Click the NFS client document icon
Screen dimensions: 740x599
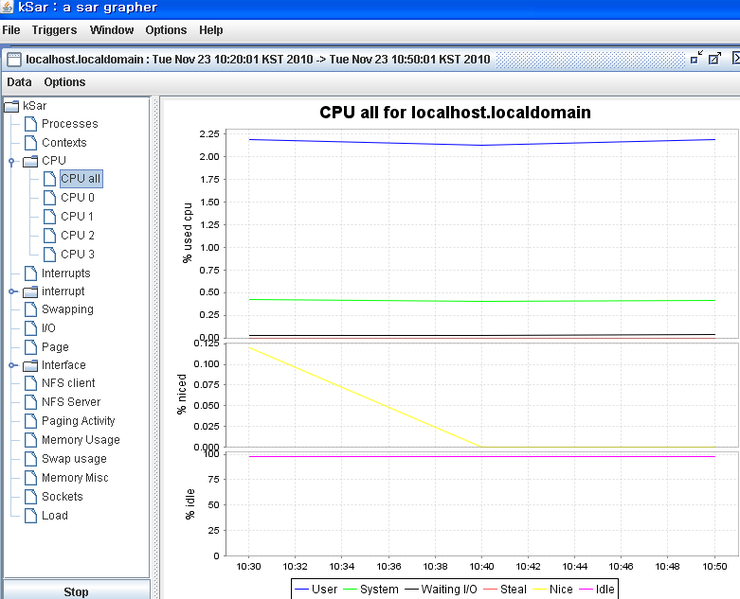(x=31, y=383)
